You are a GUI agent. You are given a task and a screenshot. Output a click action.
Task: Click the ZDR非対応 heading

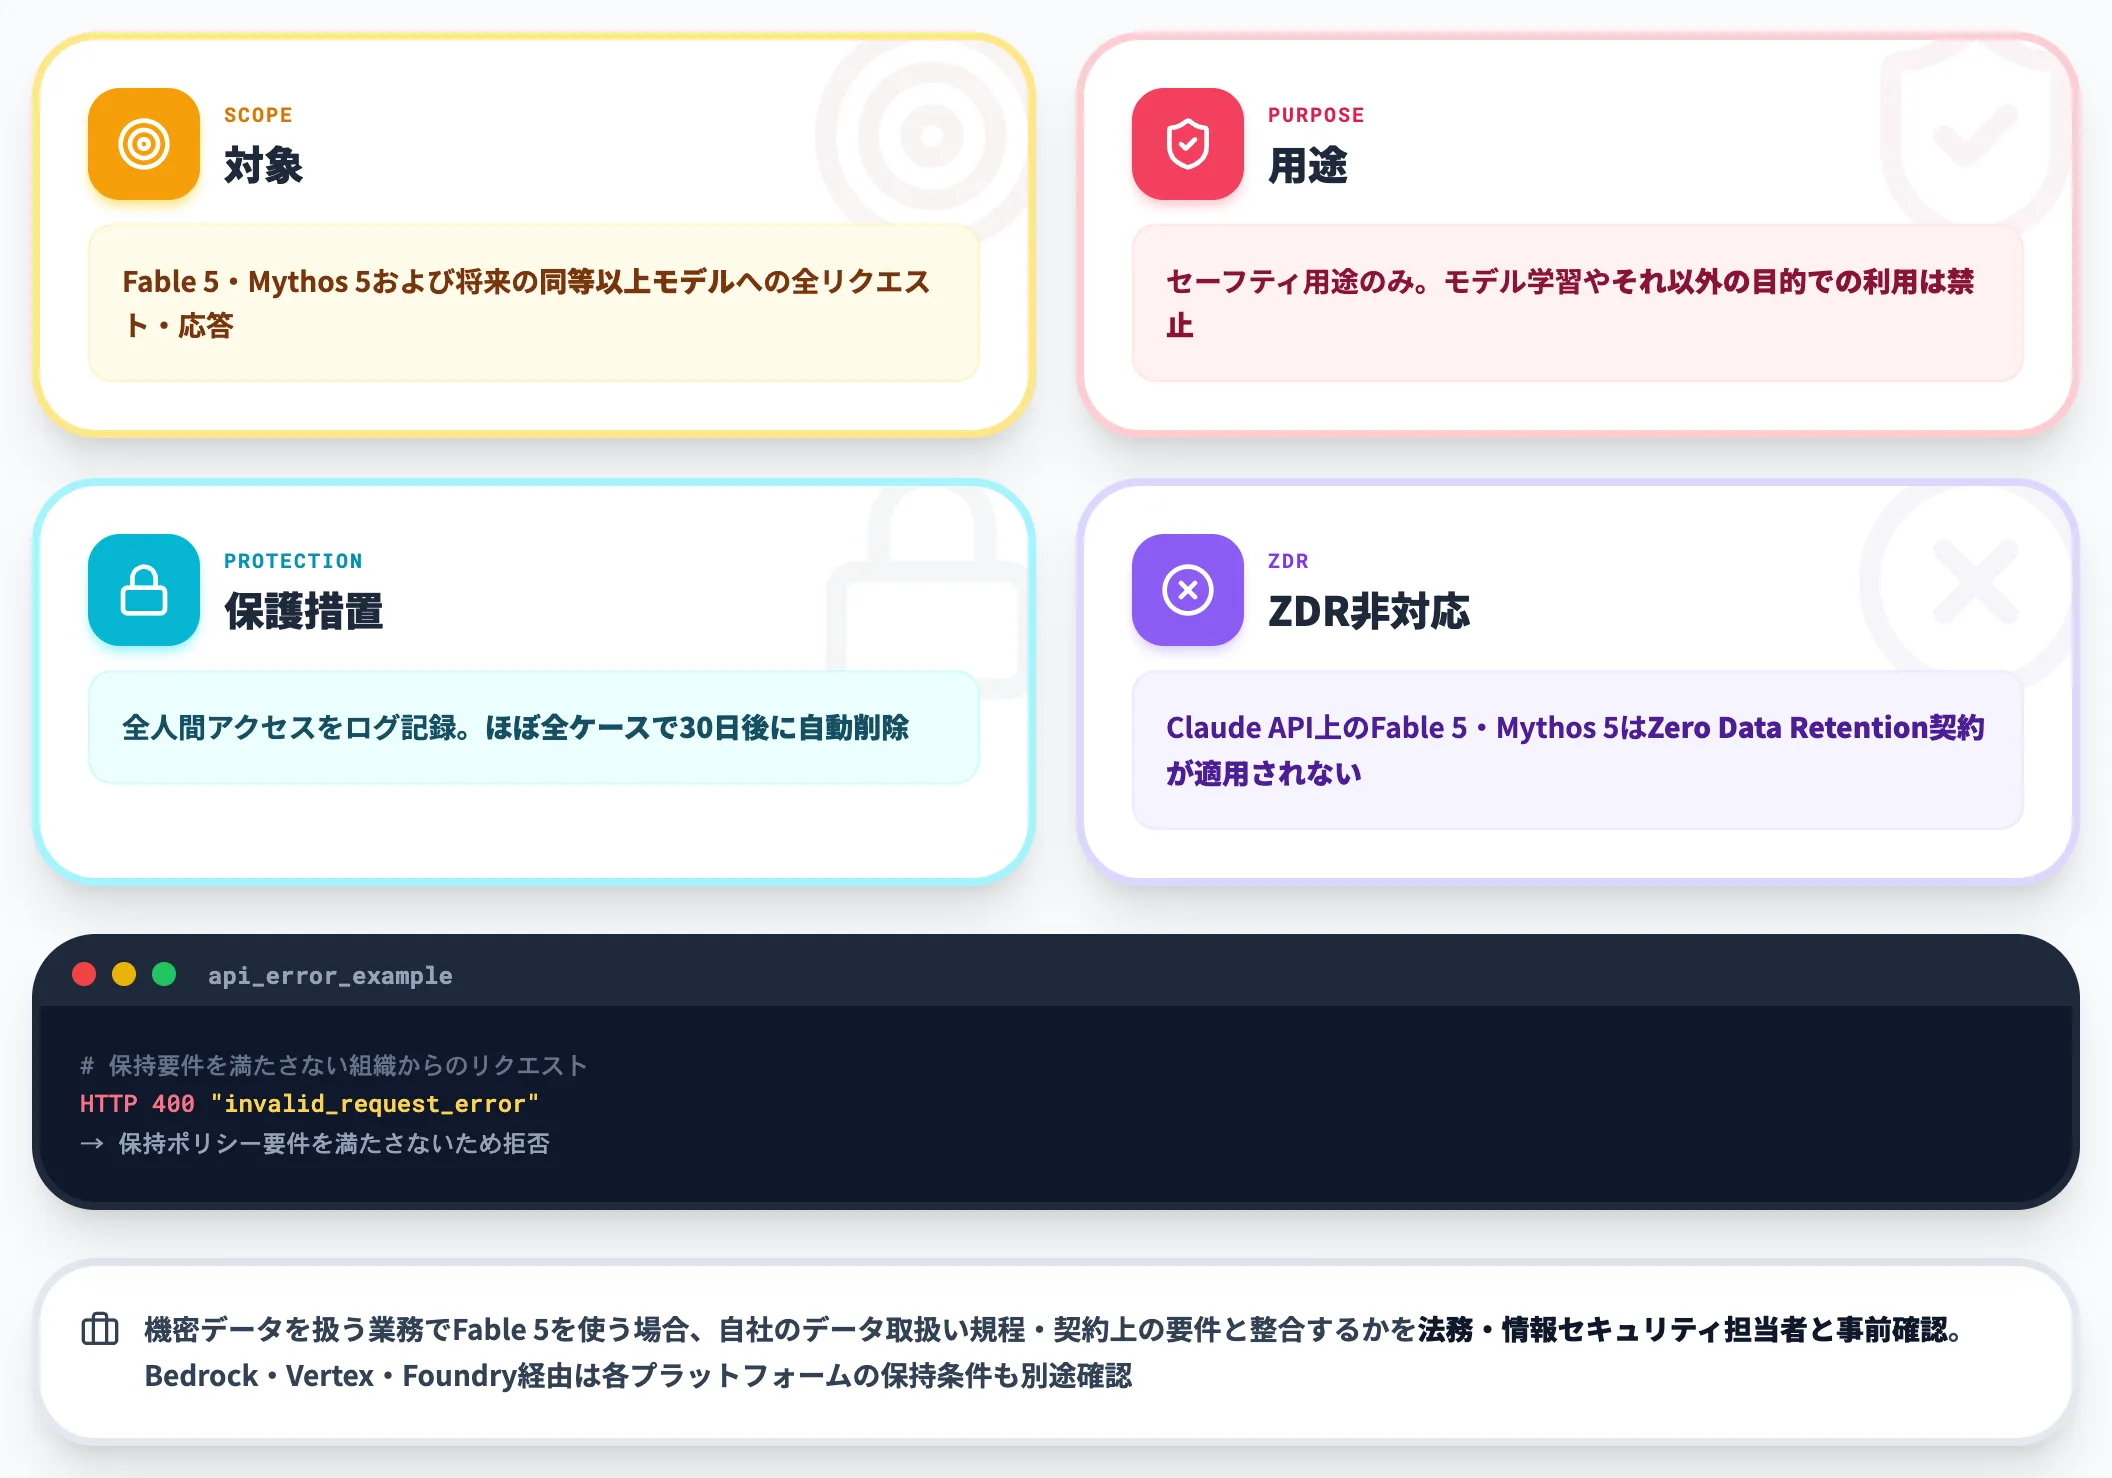1369,611
